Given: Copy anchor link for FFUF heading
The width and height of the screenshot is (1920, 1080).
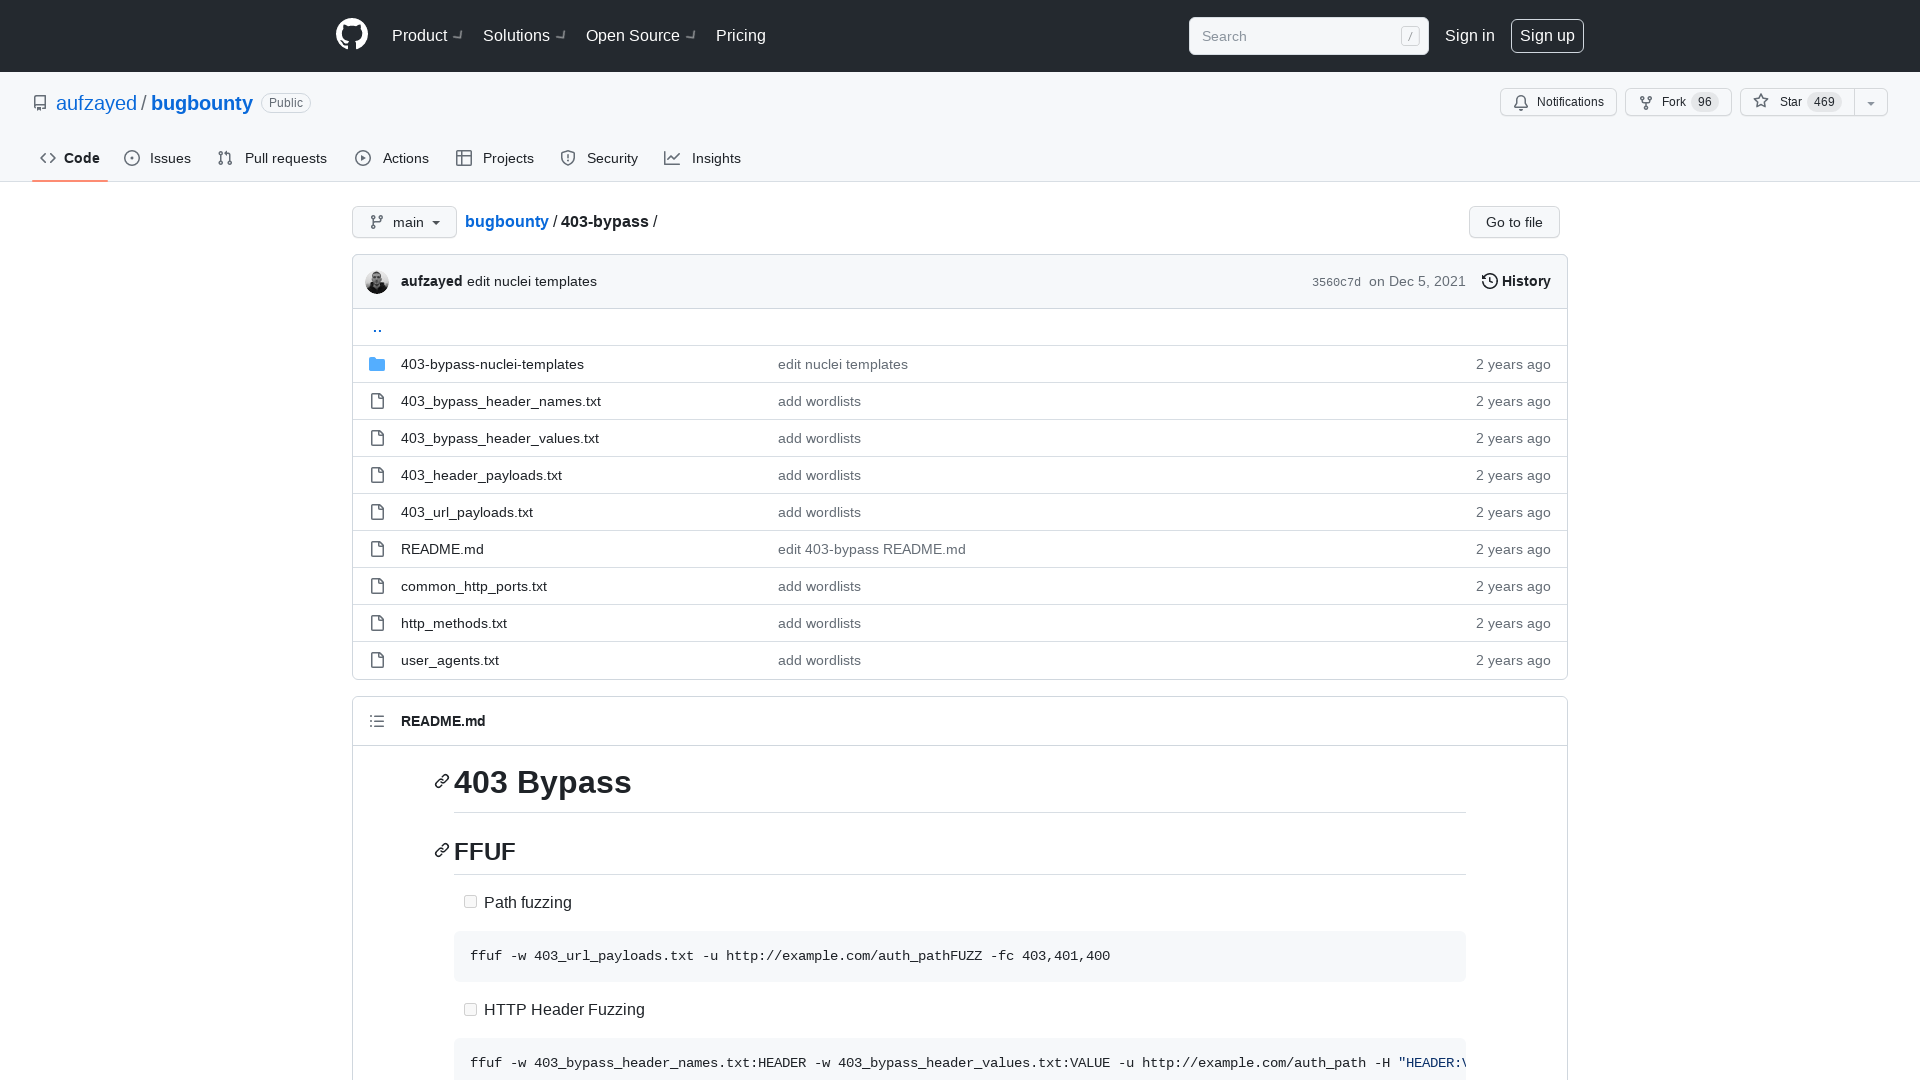Looking at the screenshot, I should tap(442, 850).
